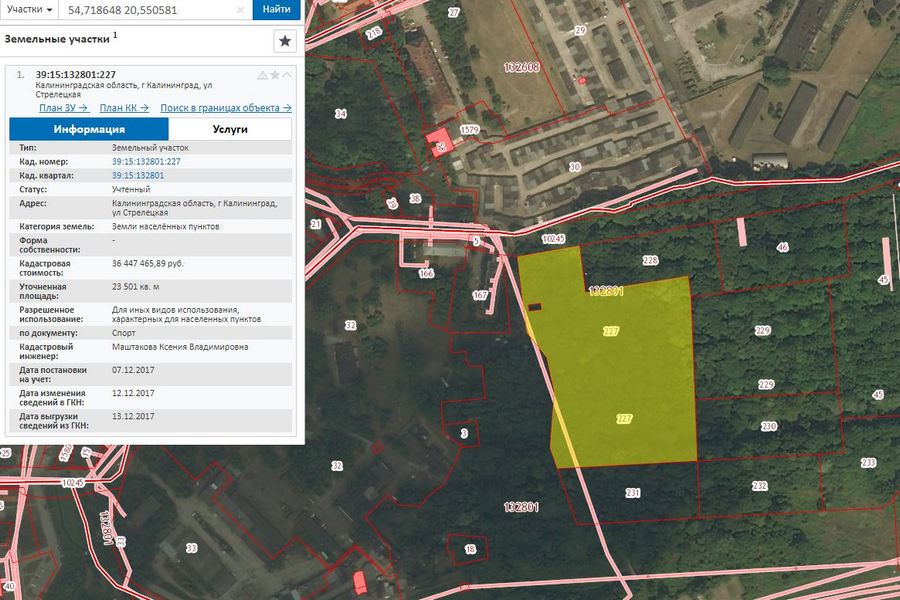The image size is (900, 600).
Task: Click the highlighted yellow parcel 227 on the map
Action: tap(620, 370)
